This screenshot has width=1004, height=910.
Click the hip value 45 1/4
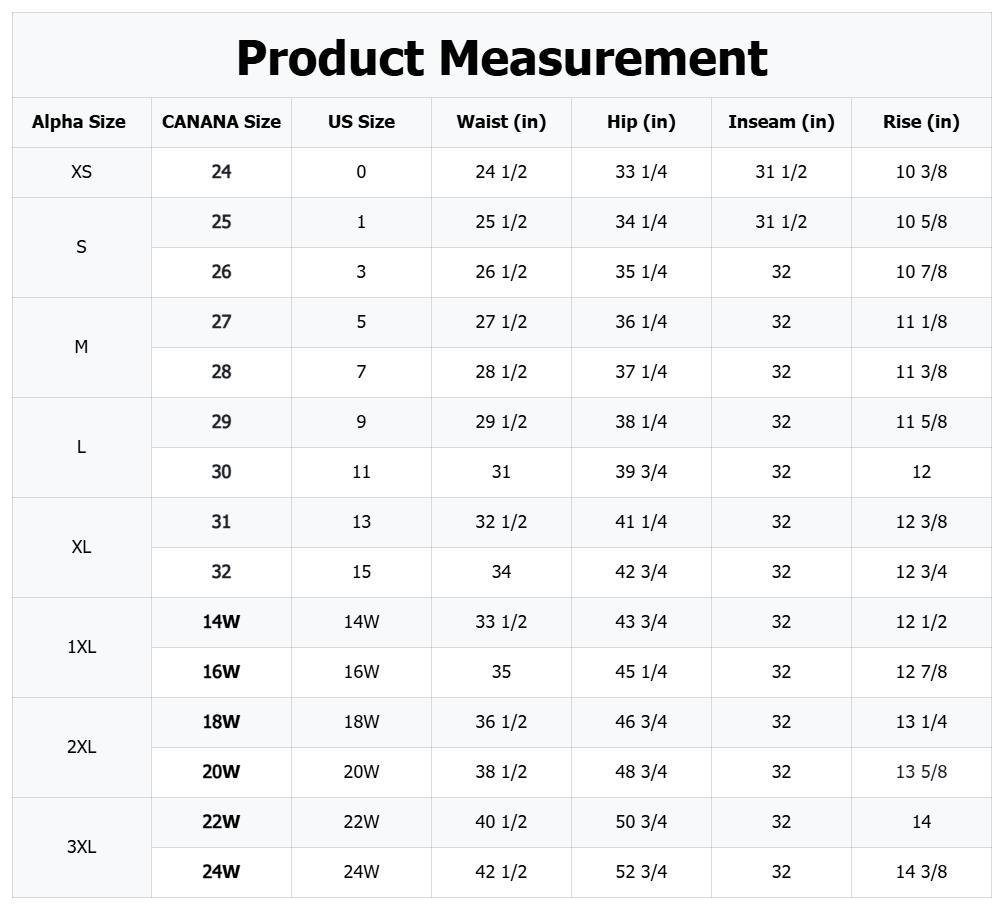click(641, 672)
